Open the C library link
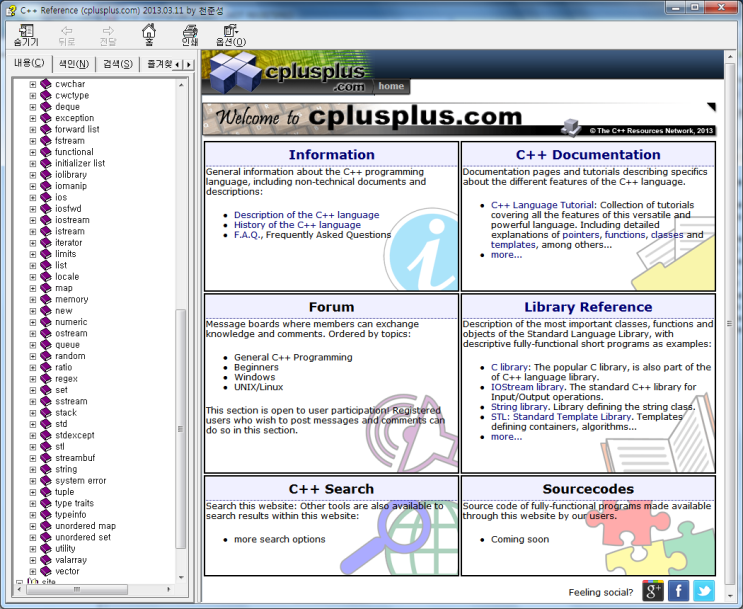743x609 pixels. click(509, 367)
